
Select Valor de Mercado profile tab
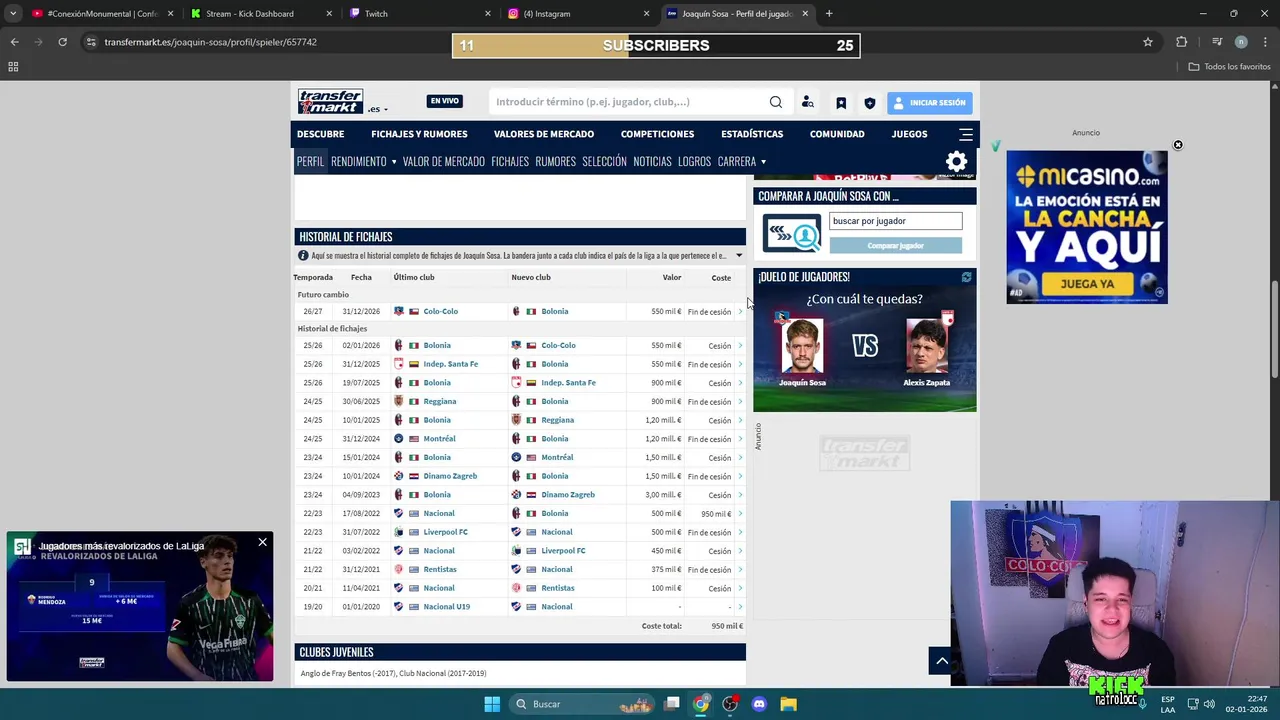click(x=444, y=161)
